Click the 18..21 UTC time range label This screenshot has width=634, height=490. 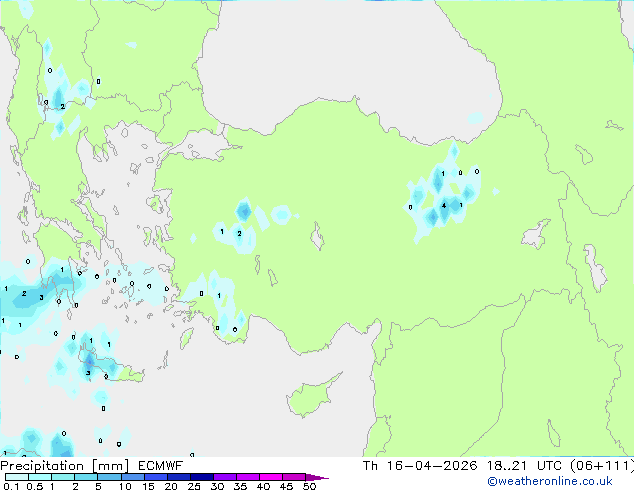click(521, 466)
